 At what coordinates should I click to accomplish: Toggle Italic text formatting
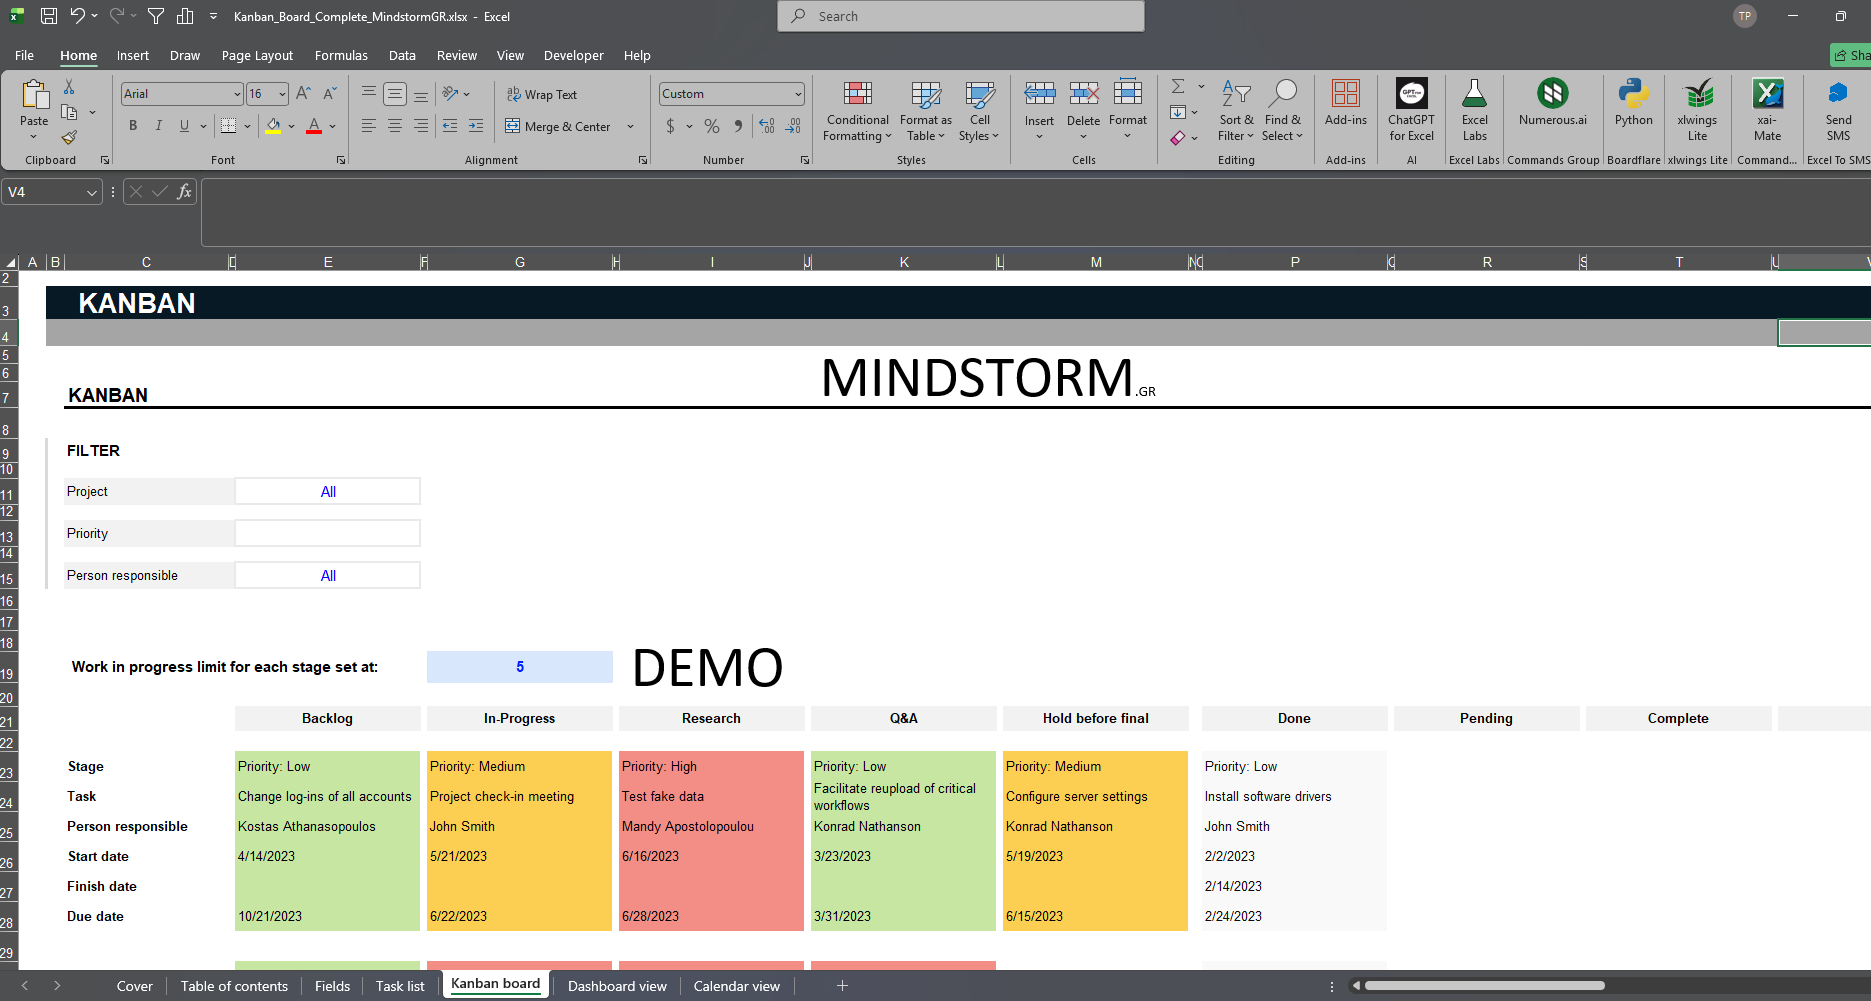click(158, 126)
